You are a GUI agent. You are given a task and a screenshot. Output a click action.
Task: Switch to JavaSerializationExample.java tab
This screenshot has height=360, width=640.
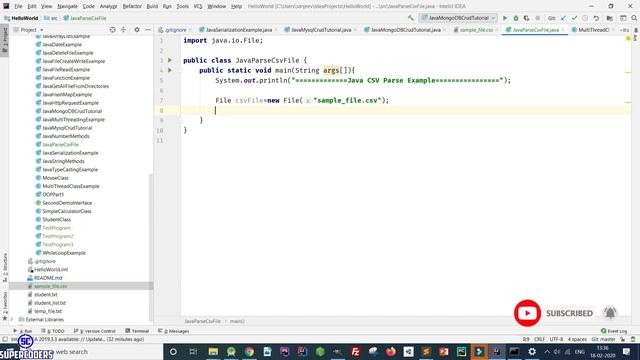point(239,30)
